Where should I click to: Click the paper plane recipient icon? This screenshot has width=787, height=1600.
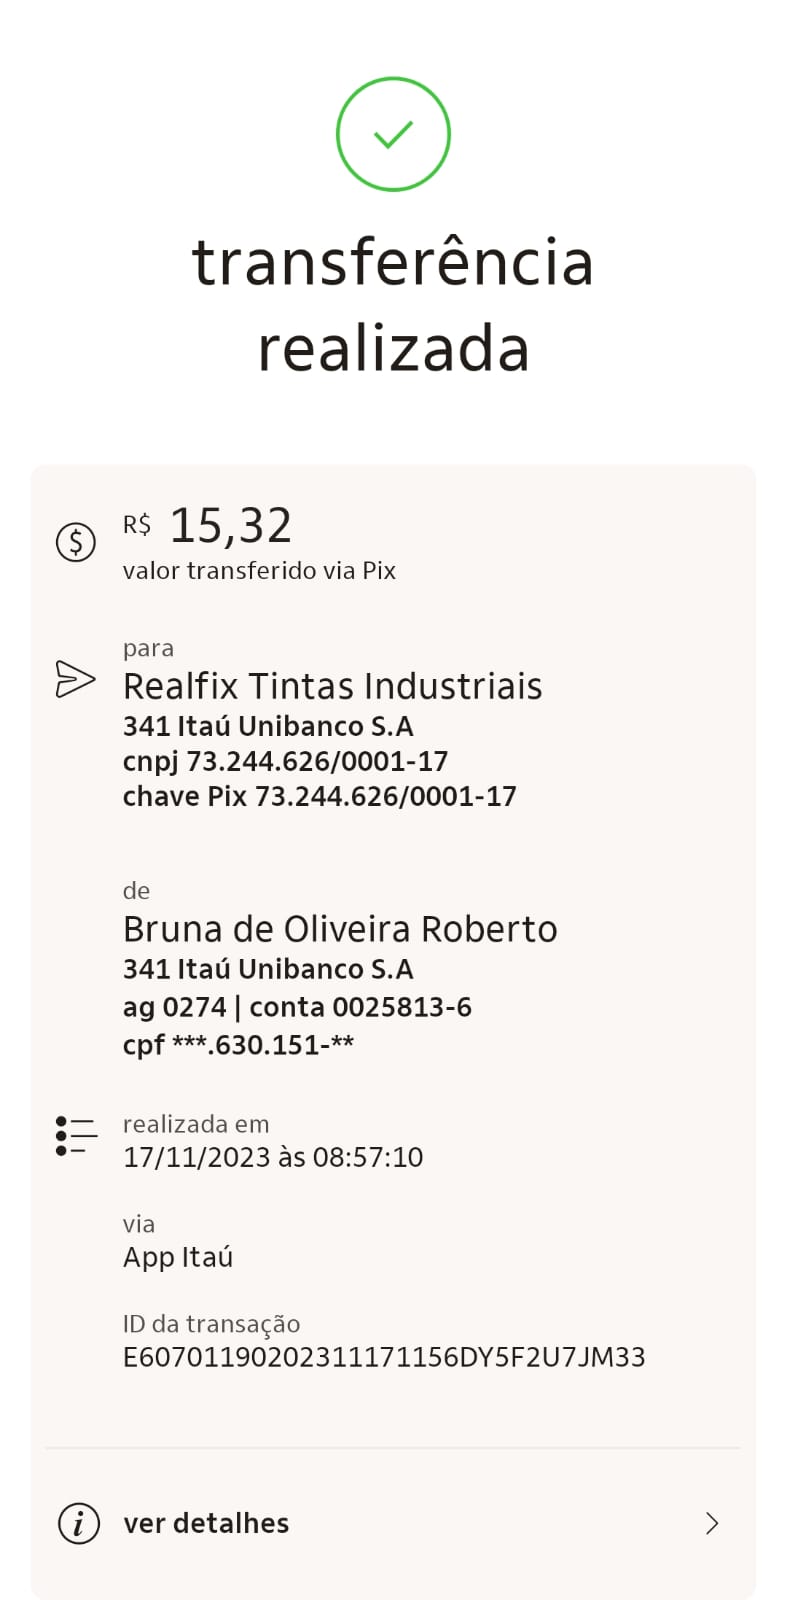[x=75, y=679]
